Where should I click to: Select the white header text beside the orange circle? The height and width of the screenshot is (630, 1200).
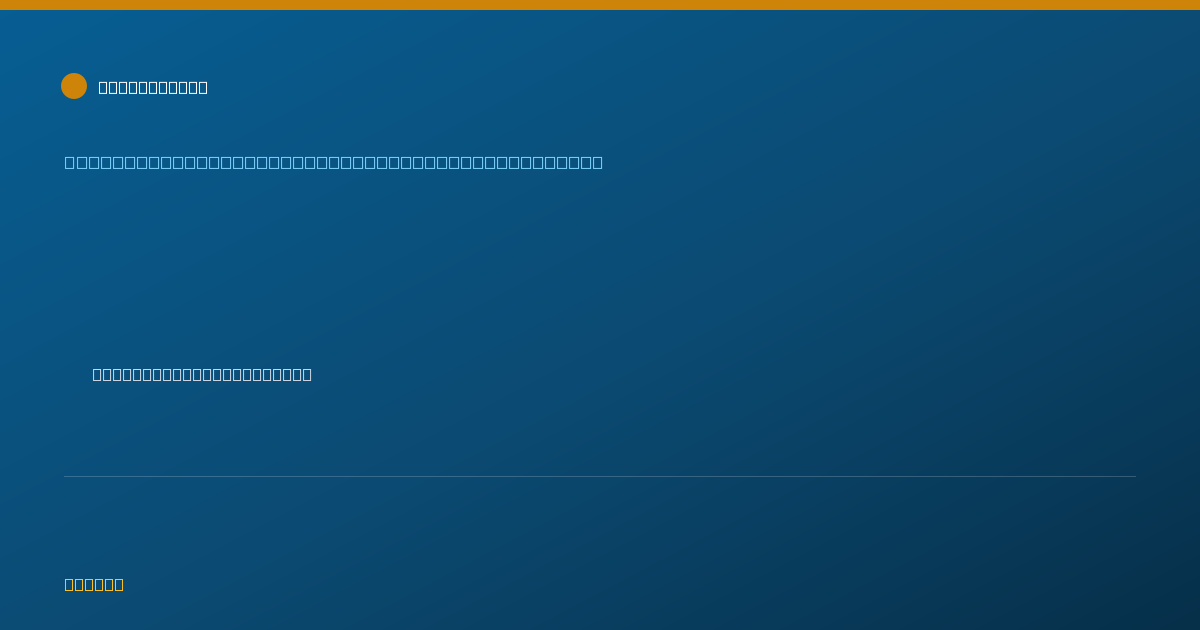point(153,87)
